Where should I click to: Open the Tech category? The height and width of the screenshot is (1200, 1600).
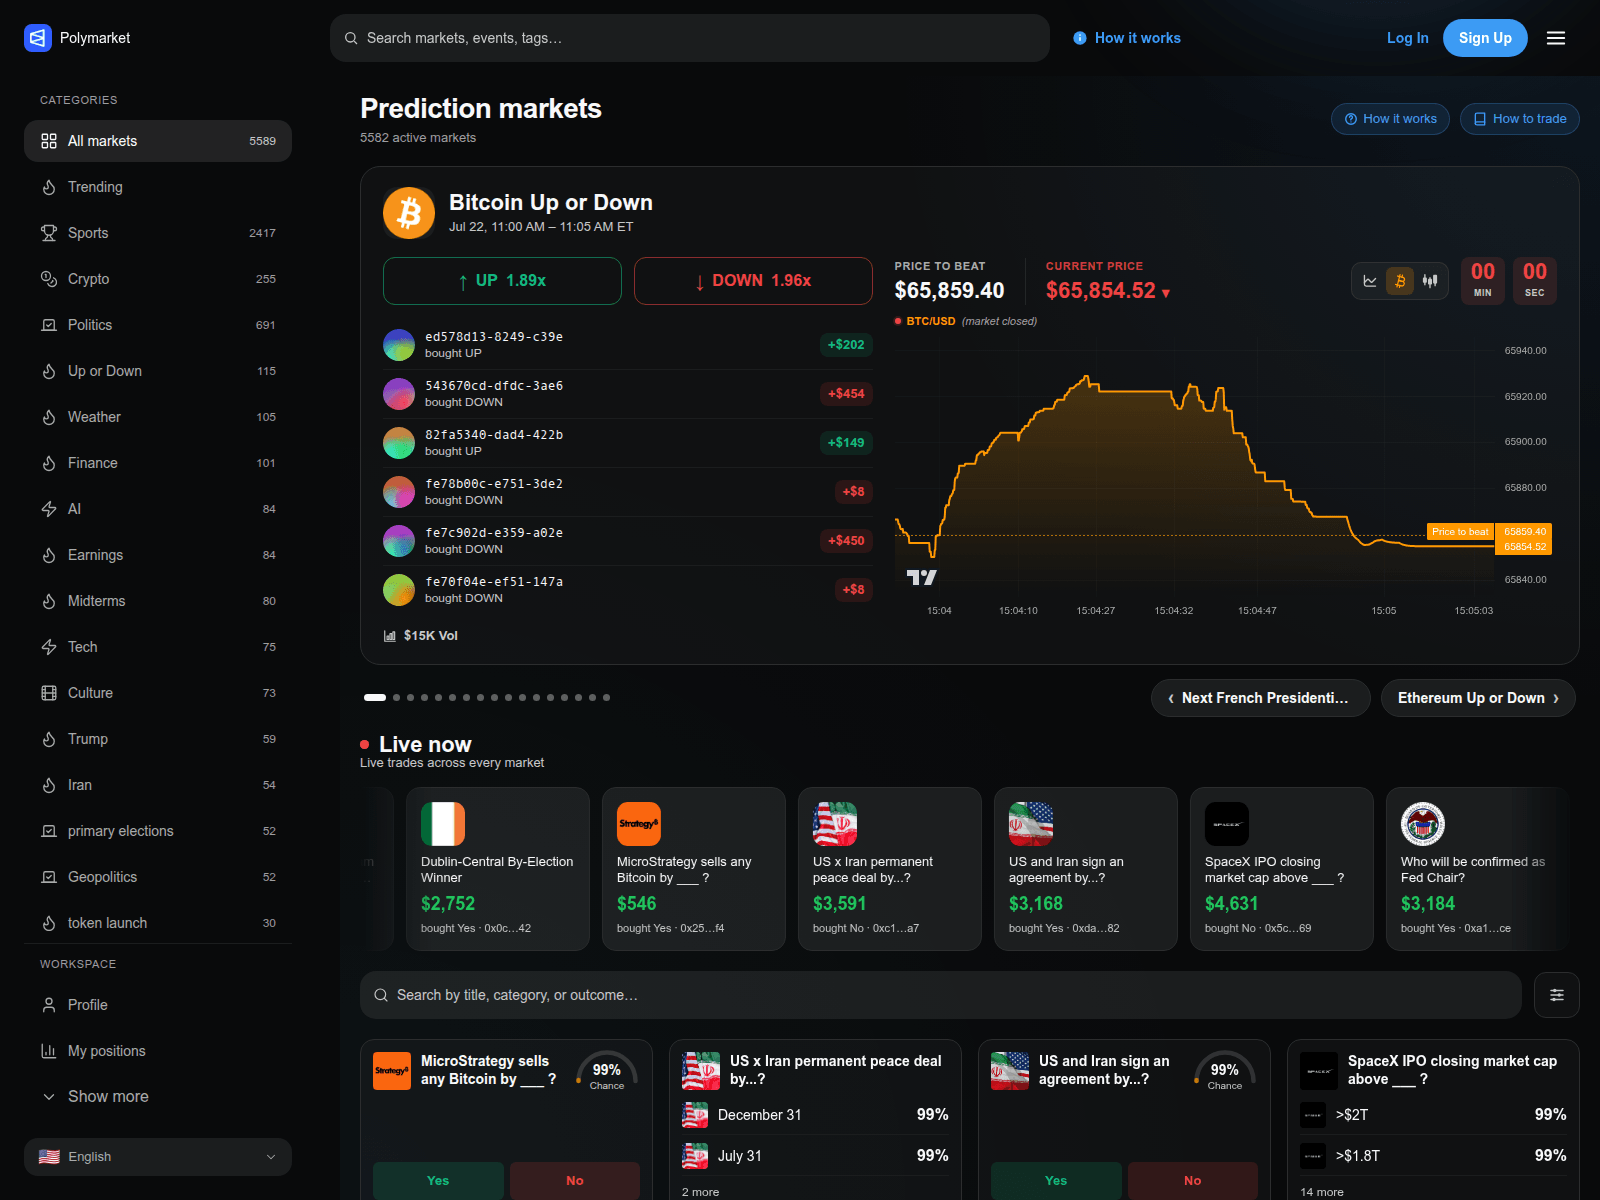point(158,647)
